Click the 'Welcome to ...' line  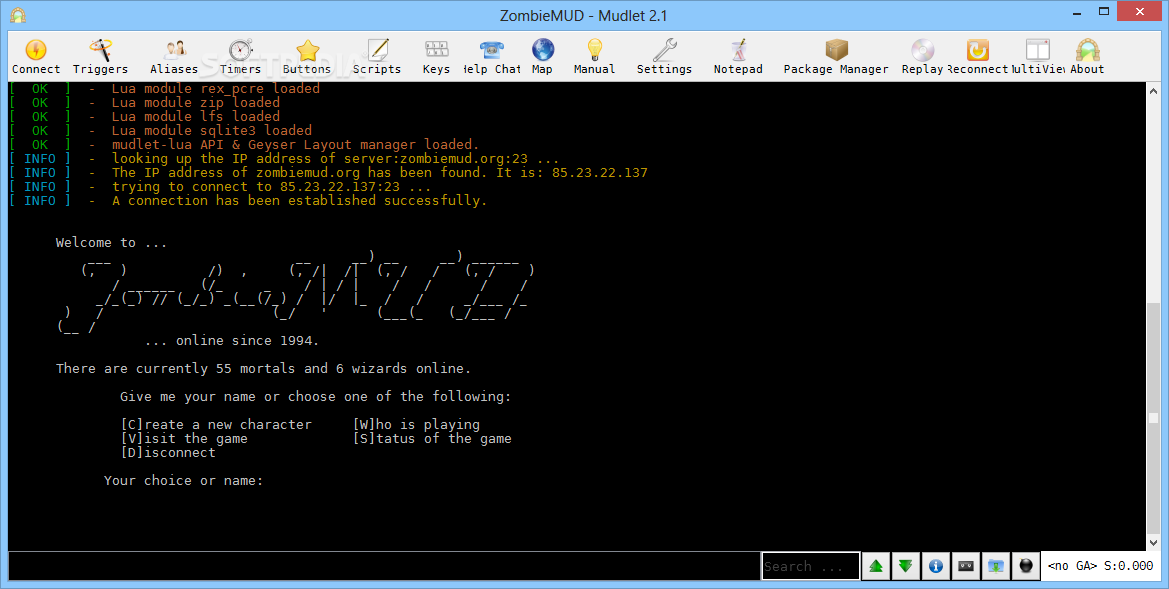(x=112, y=242)
